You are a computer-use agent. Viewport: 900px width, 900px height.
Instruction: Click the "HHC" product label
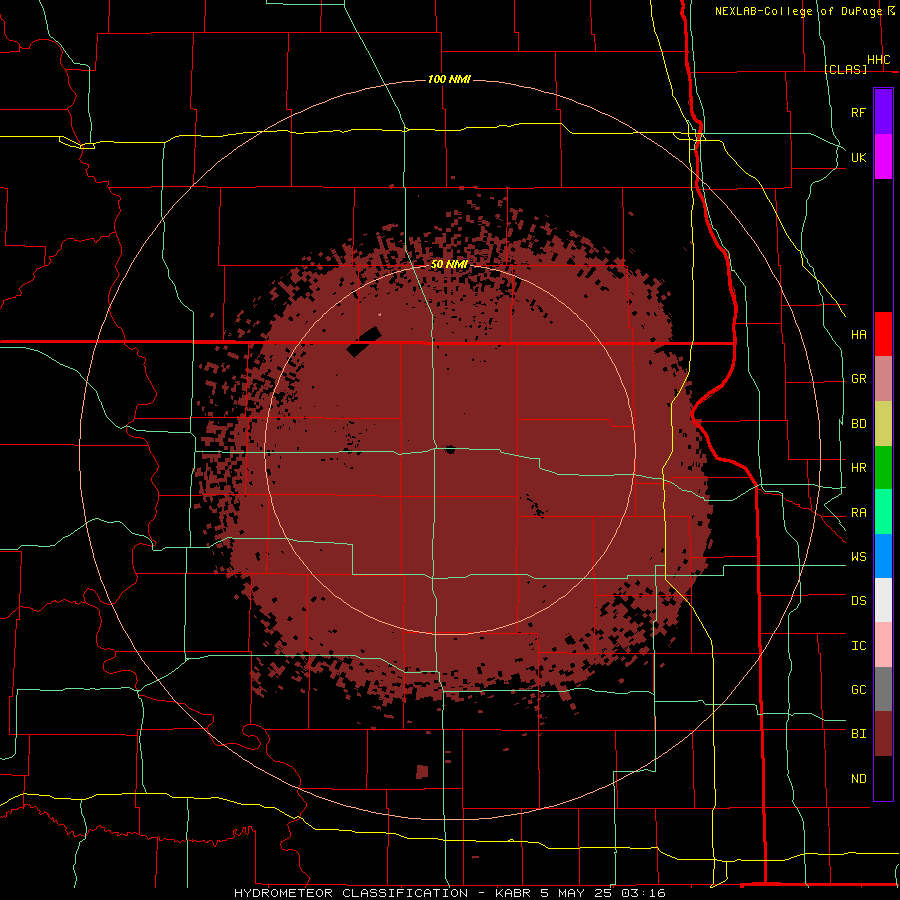(x=879, y=60)
